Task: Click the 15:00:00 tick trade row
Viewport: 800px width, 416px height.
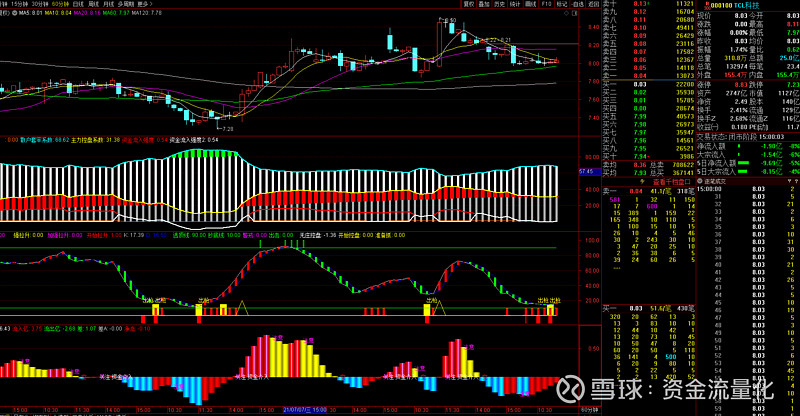Action: pyautogui.click(x=748, y=189)
